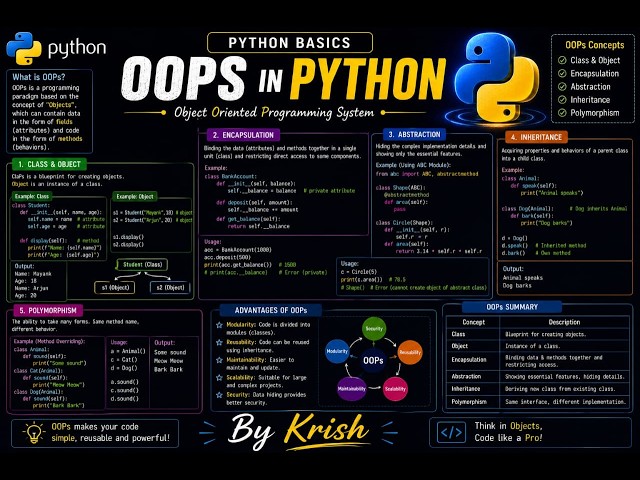Click the 'c = Circle(5)' usage line
The height and width of the screenshot is (480, 640).
[x=359, y=272]
